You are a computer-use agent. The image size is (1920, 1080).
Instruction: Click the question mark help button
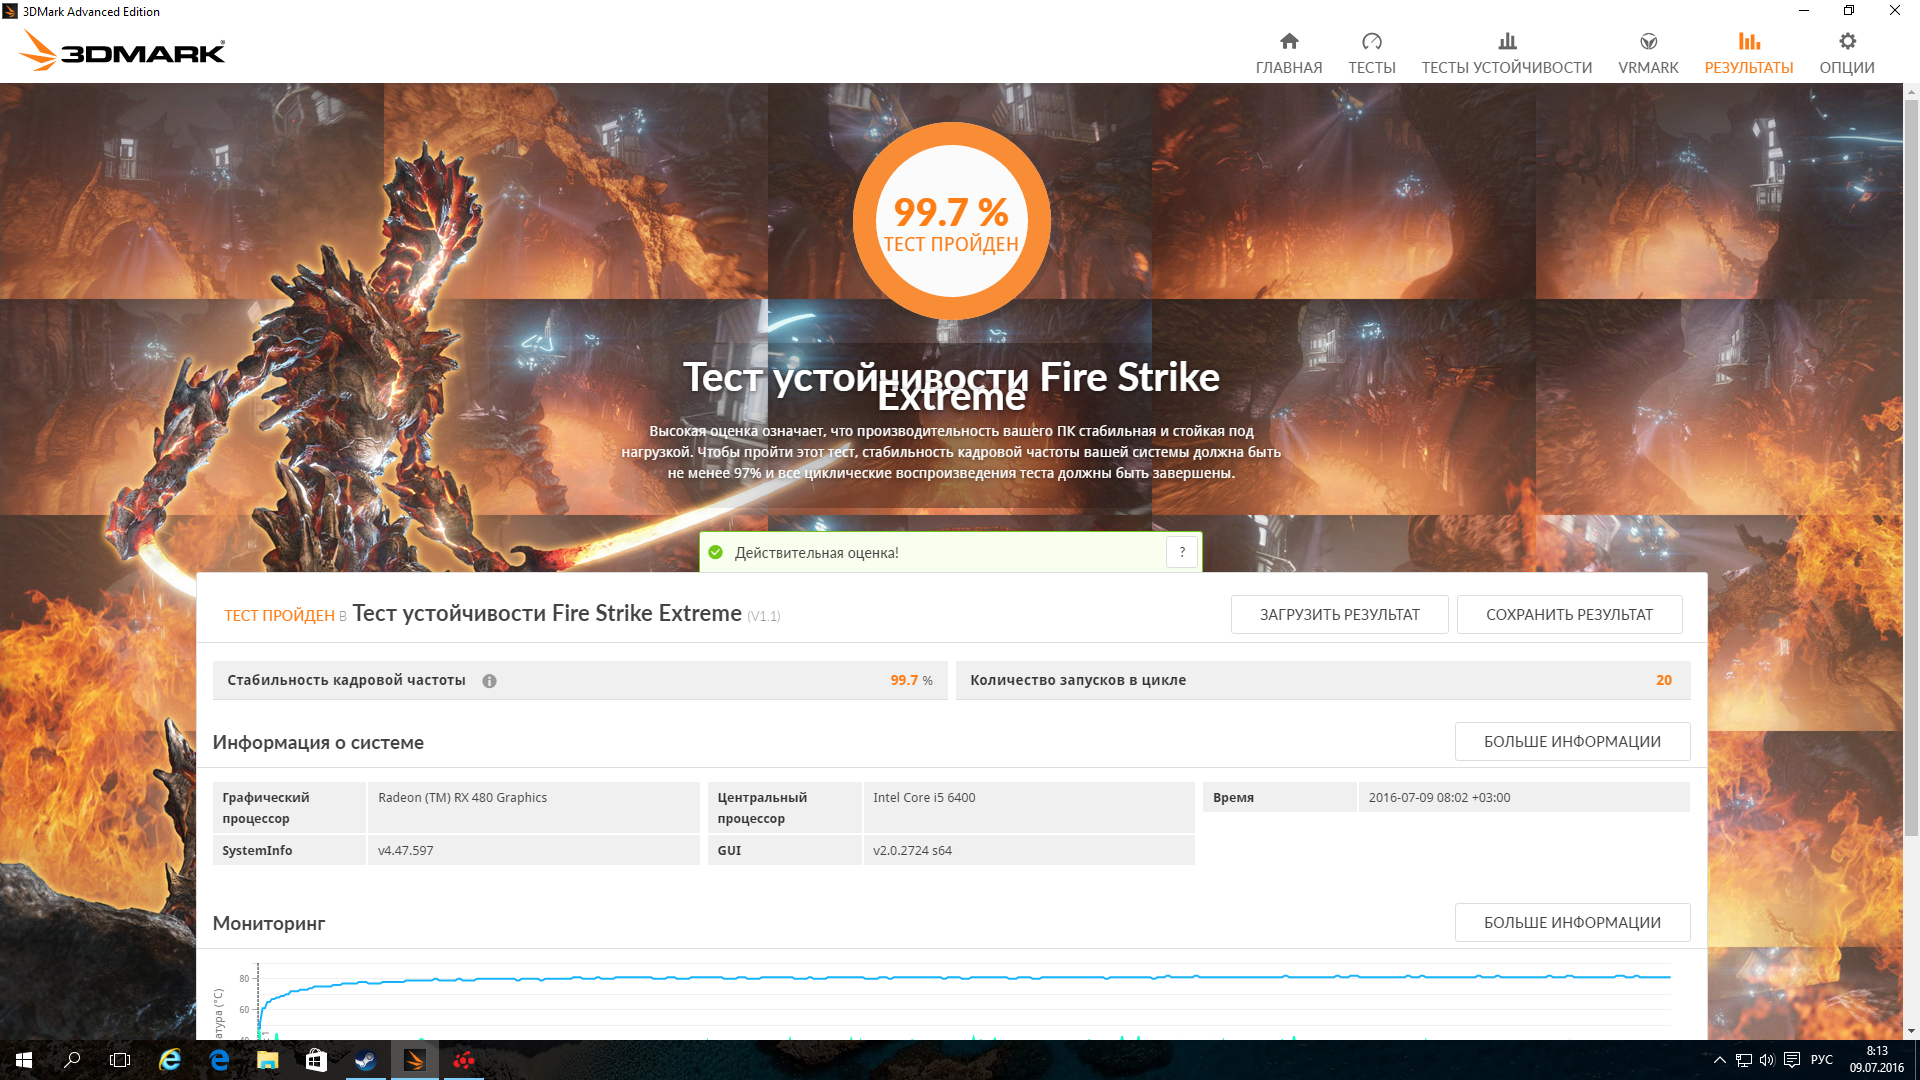tap(1182, 552)
